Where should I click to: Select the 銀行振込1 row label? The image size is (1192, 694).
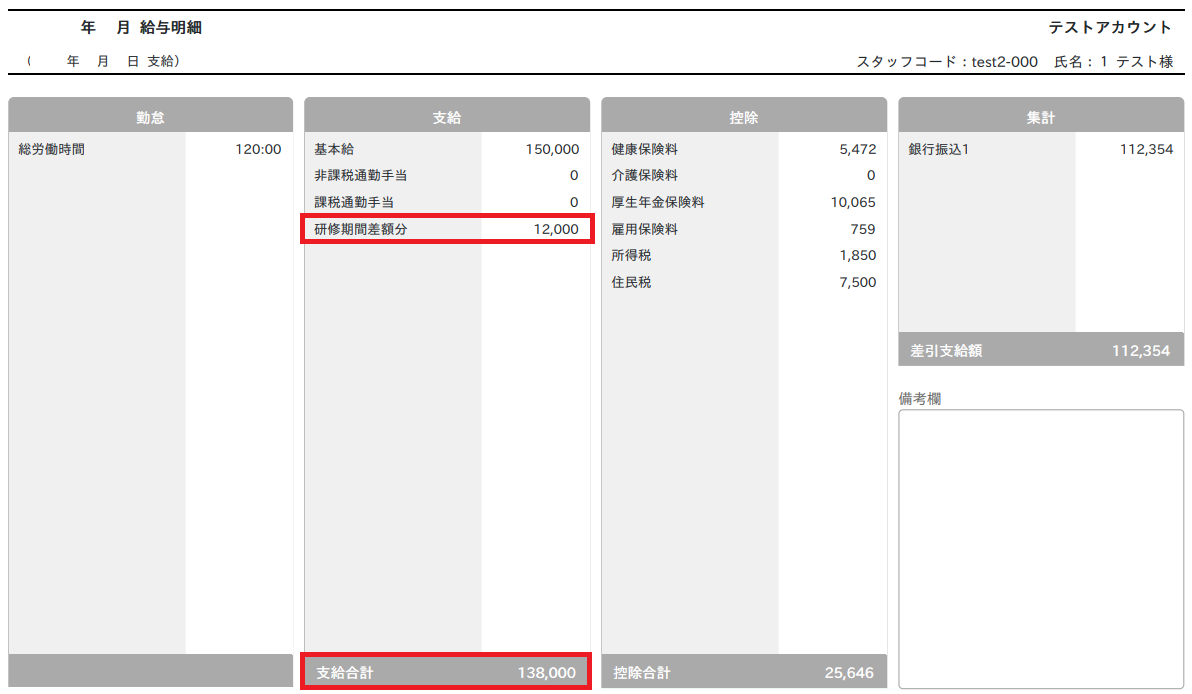938,149
